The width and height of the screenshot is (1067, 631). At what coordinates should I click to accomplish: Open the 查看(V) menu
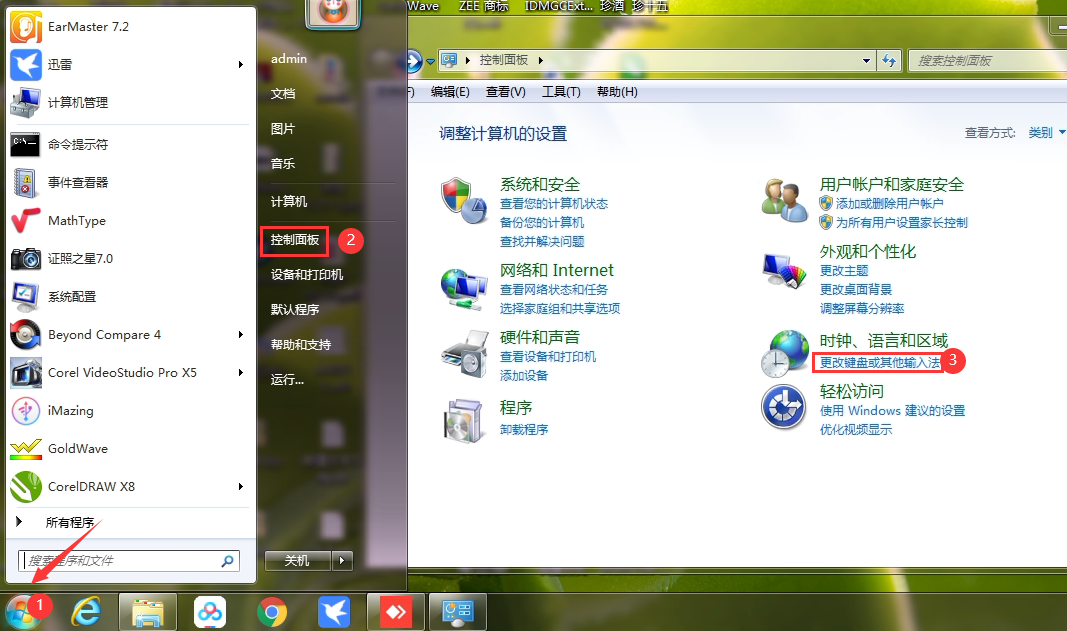tap(505, 92)
